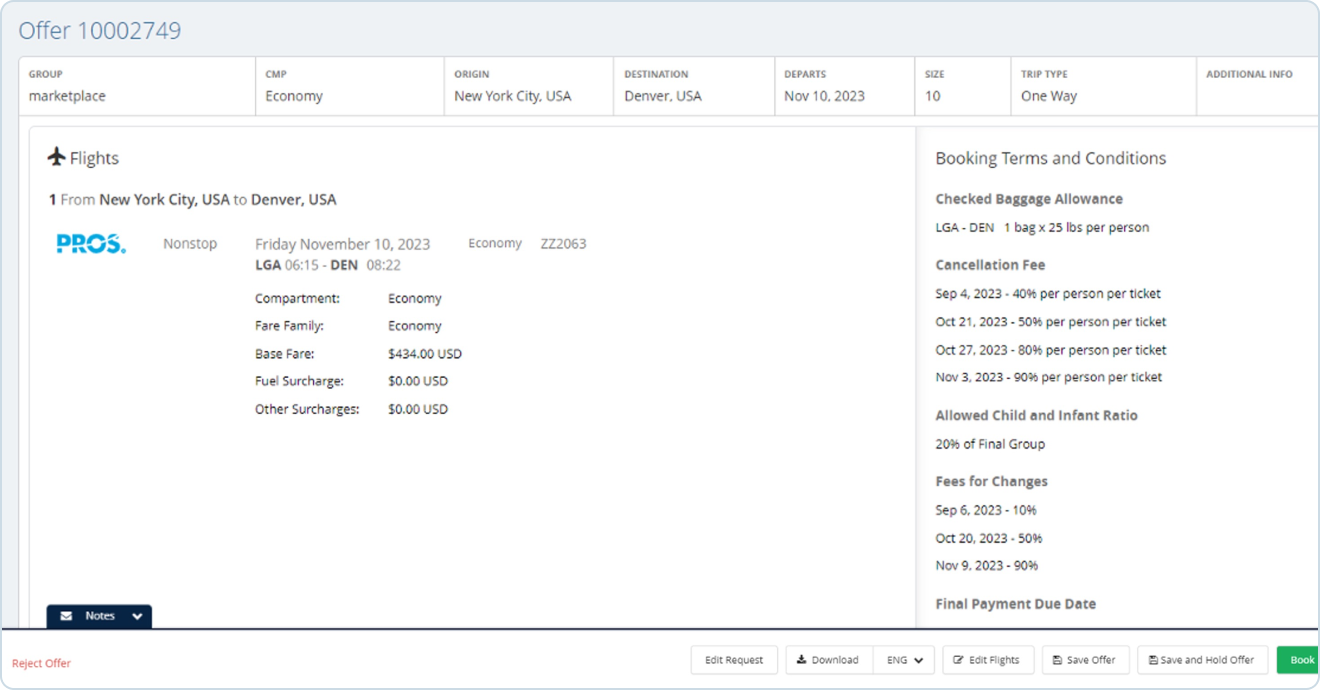Click the Departs Nov 10, 2023 field
Image resolution: width=1320 pixels, height=690 pixels.
tap(824, 96)
